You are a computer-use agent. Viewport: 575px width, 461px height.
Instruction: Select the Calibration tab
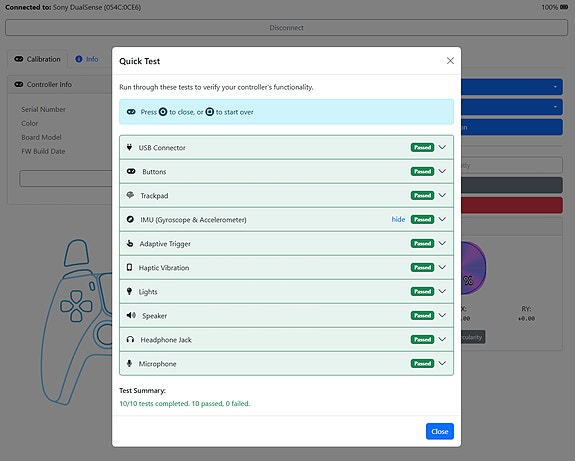(x=37, y=59)
